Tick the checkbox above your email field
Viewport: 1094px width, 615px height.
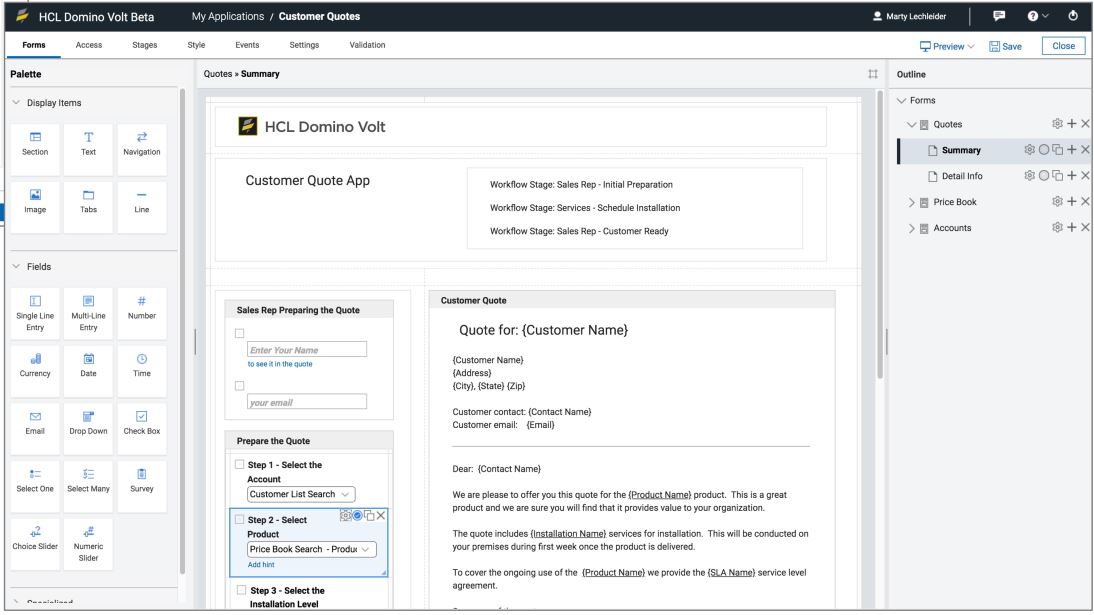pyautogui.click(x=239, y=385)
